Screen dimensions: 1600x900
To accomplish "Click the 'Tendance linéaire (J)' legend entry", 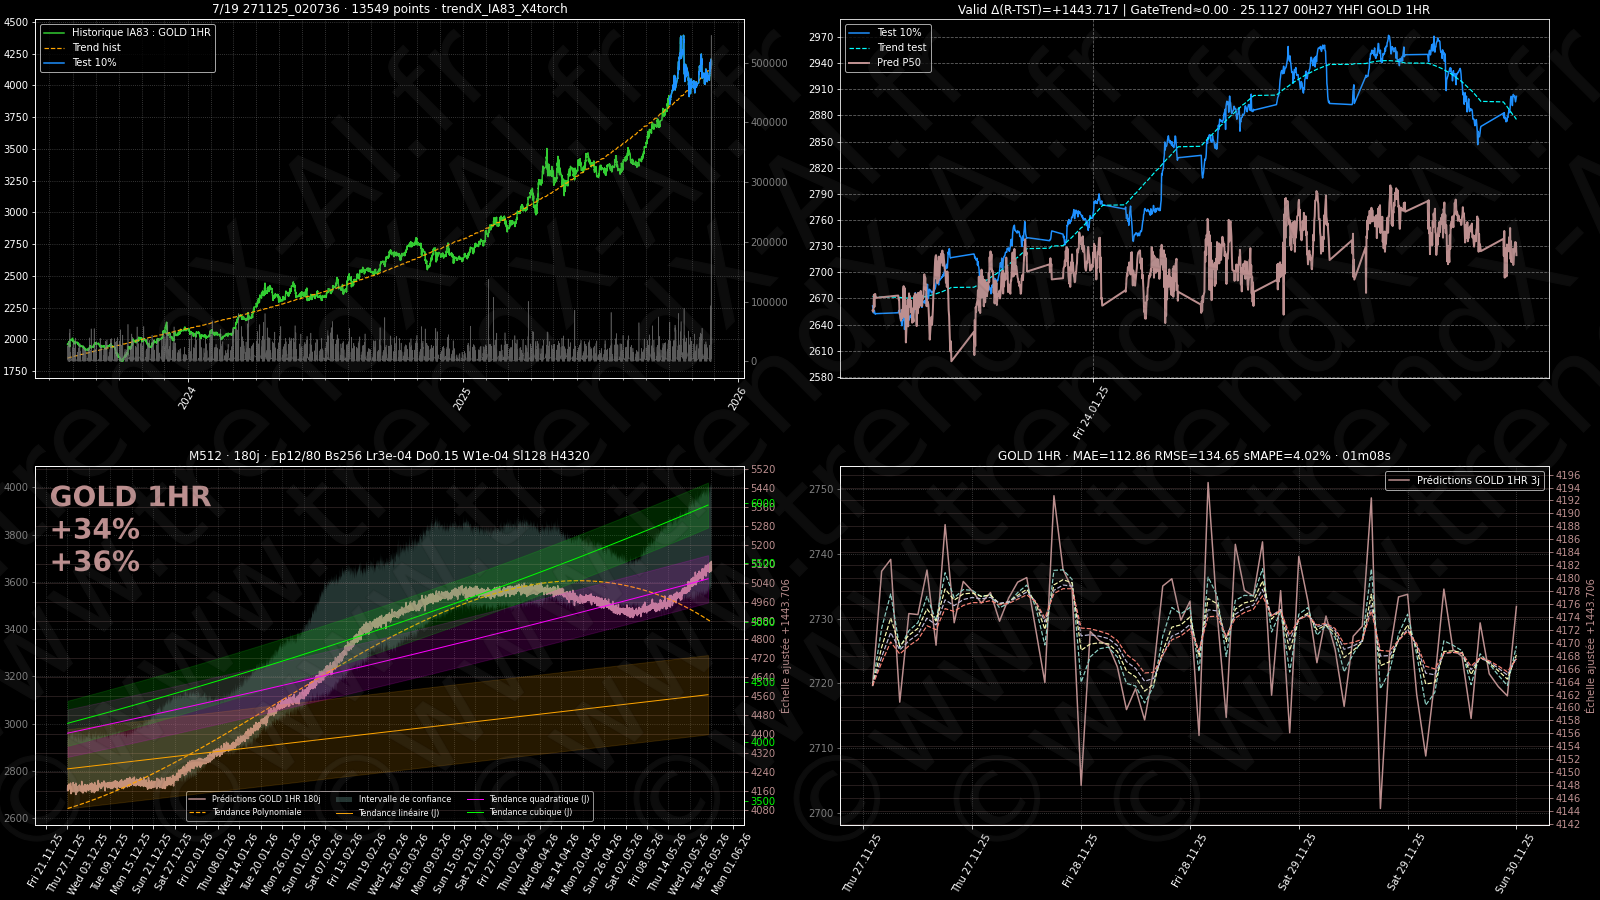I will point(398,813).
